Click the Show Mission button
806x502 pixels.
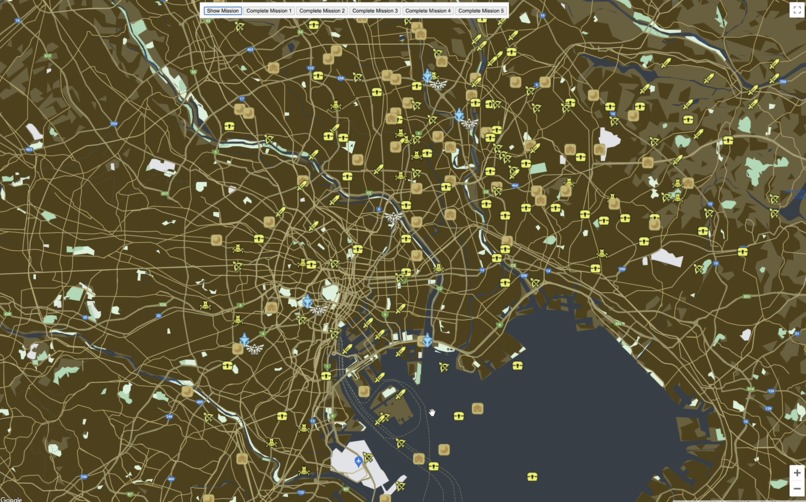pyautogui.click(x=222, y=10)
